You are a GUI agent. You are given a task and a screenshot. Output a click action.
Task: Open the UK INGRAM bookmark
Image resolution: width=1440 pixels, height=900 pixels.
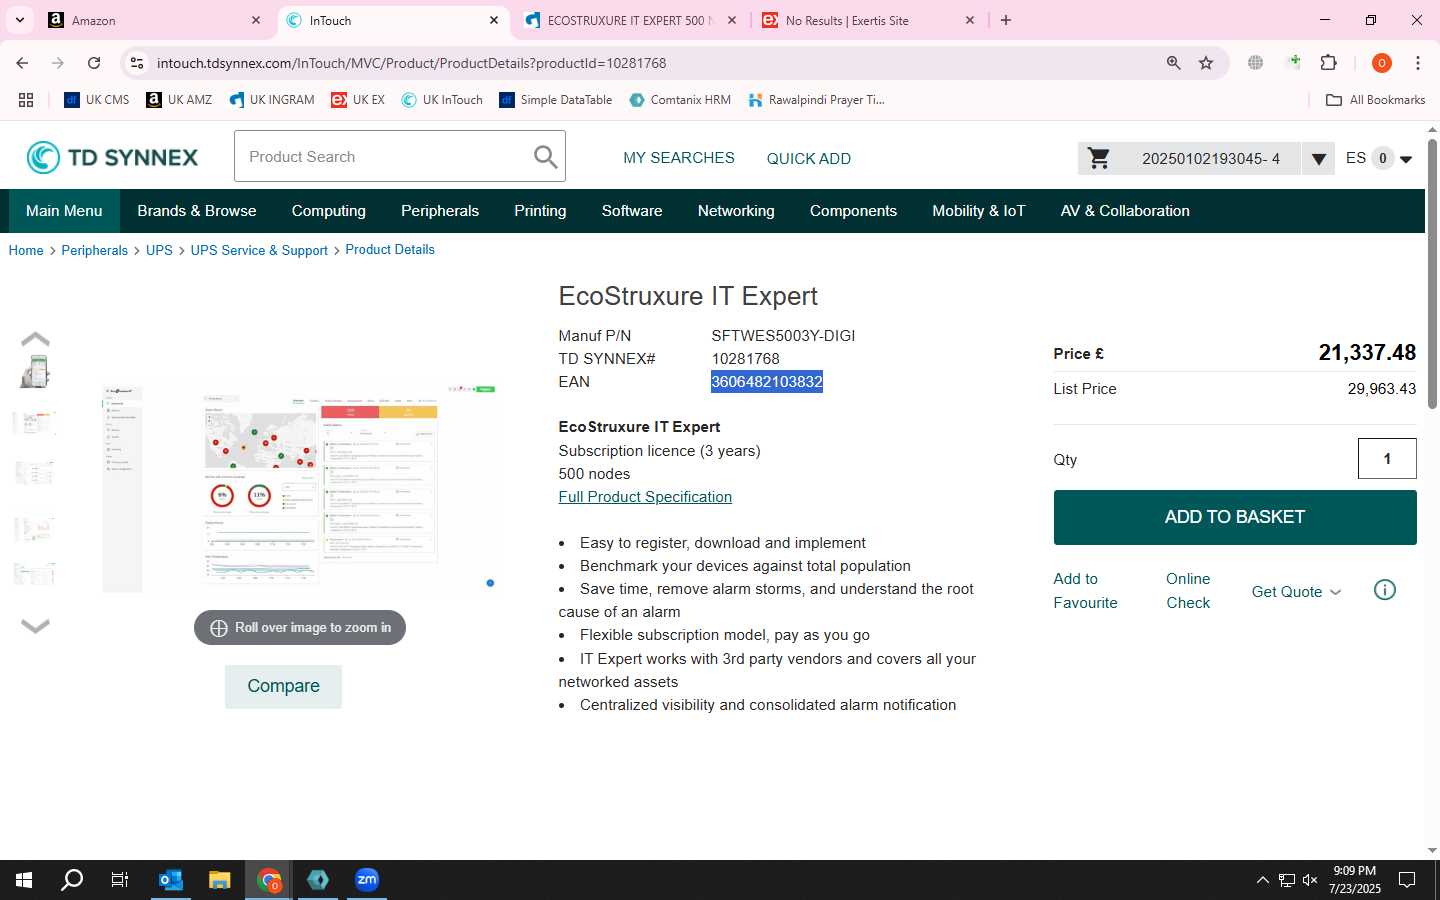pos(272,100)
